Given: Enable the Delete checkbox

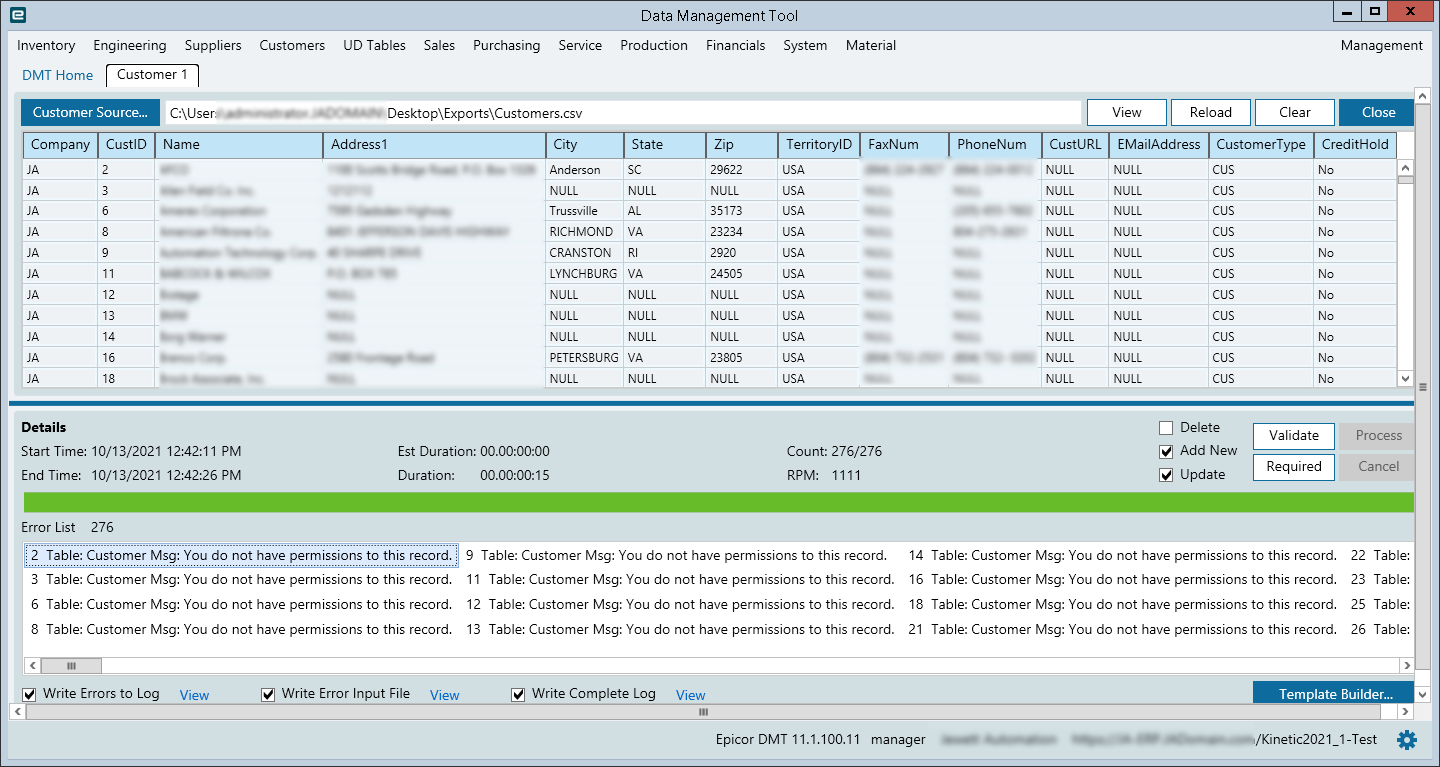Looking at the screenshot, I should [x=1166, y=428].
